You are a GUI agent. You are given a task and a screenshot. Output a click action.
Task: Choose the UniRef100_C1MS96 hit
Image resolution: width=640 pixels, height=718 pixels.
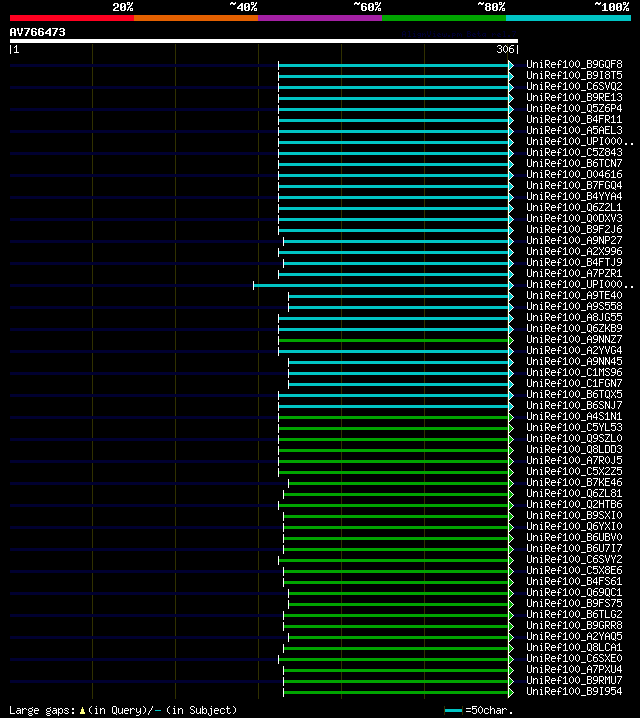point(574,372)
